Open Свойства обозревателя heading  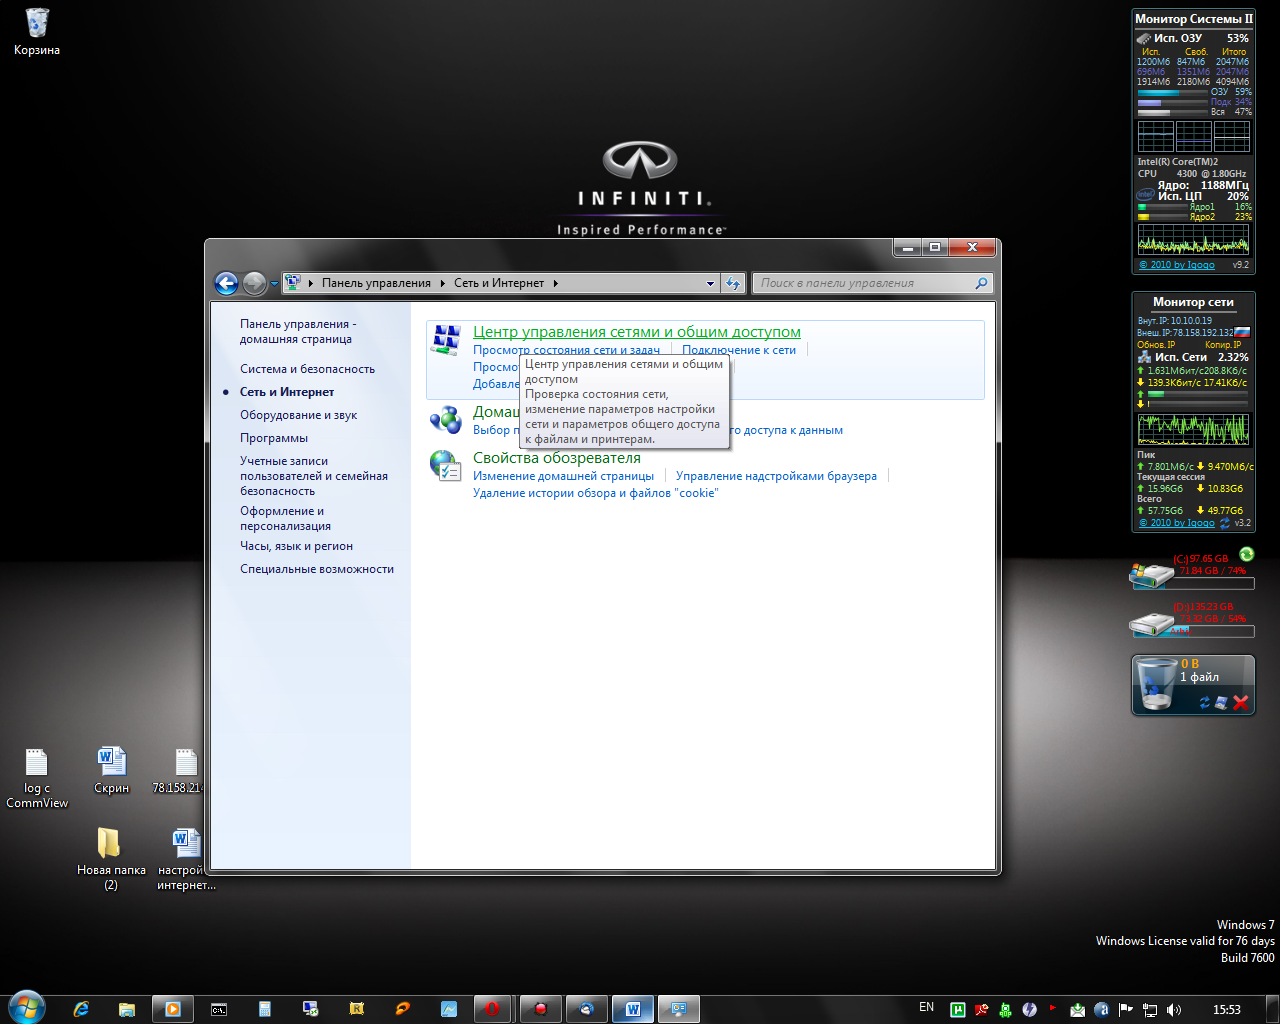pyautogui.click(x=557, y=458)
